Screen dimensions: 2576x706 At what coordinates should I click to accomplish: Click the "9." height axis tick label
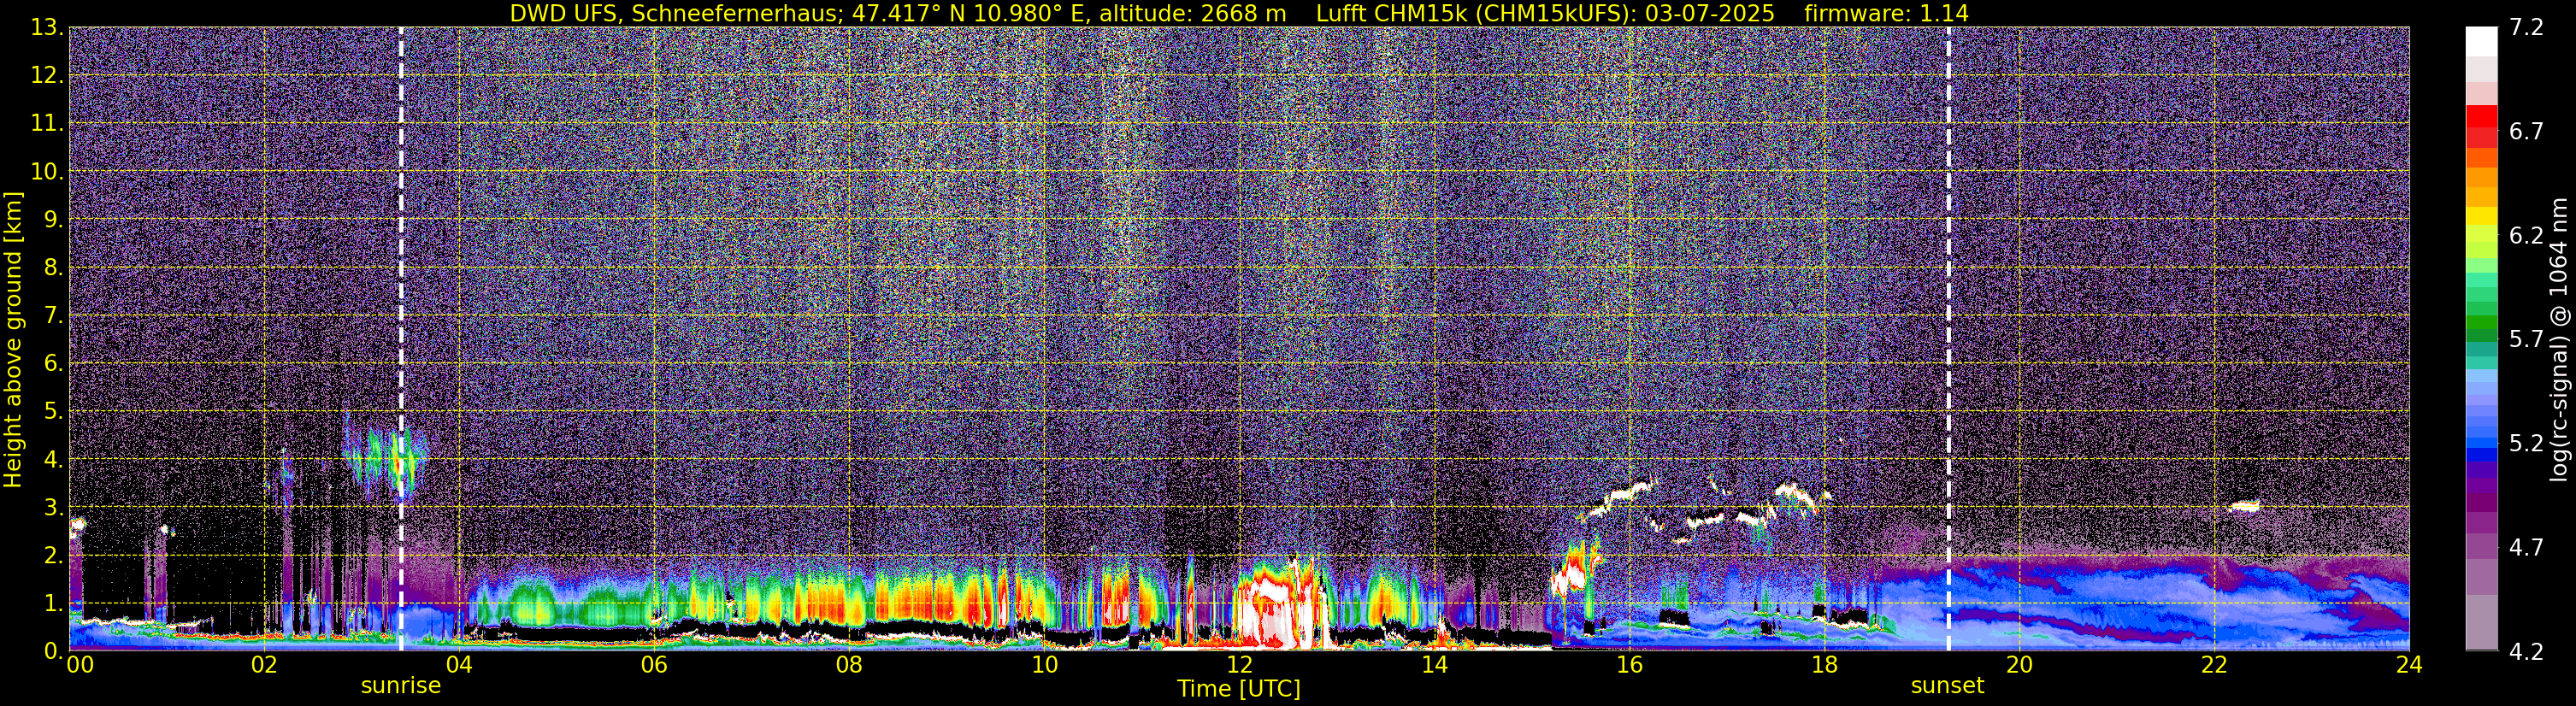point(53,219)
